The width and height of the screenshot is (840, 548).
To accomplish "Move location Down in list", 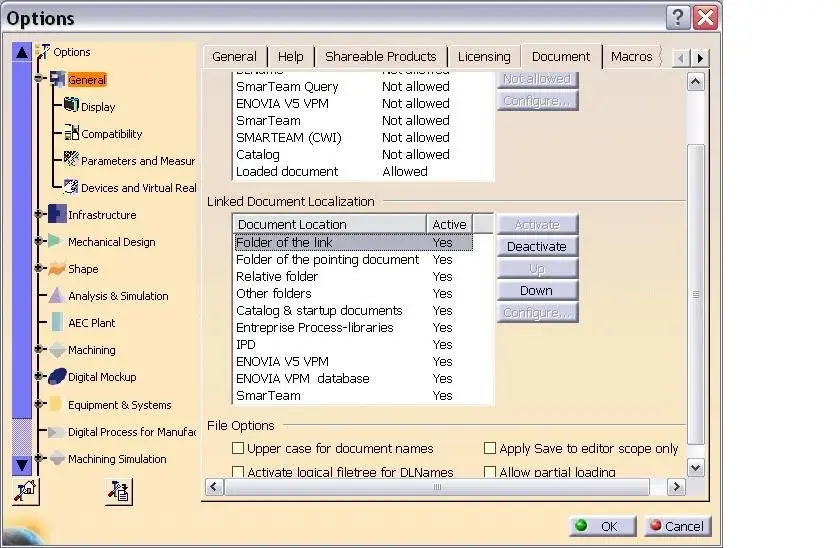I will click(537, 290).
